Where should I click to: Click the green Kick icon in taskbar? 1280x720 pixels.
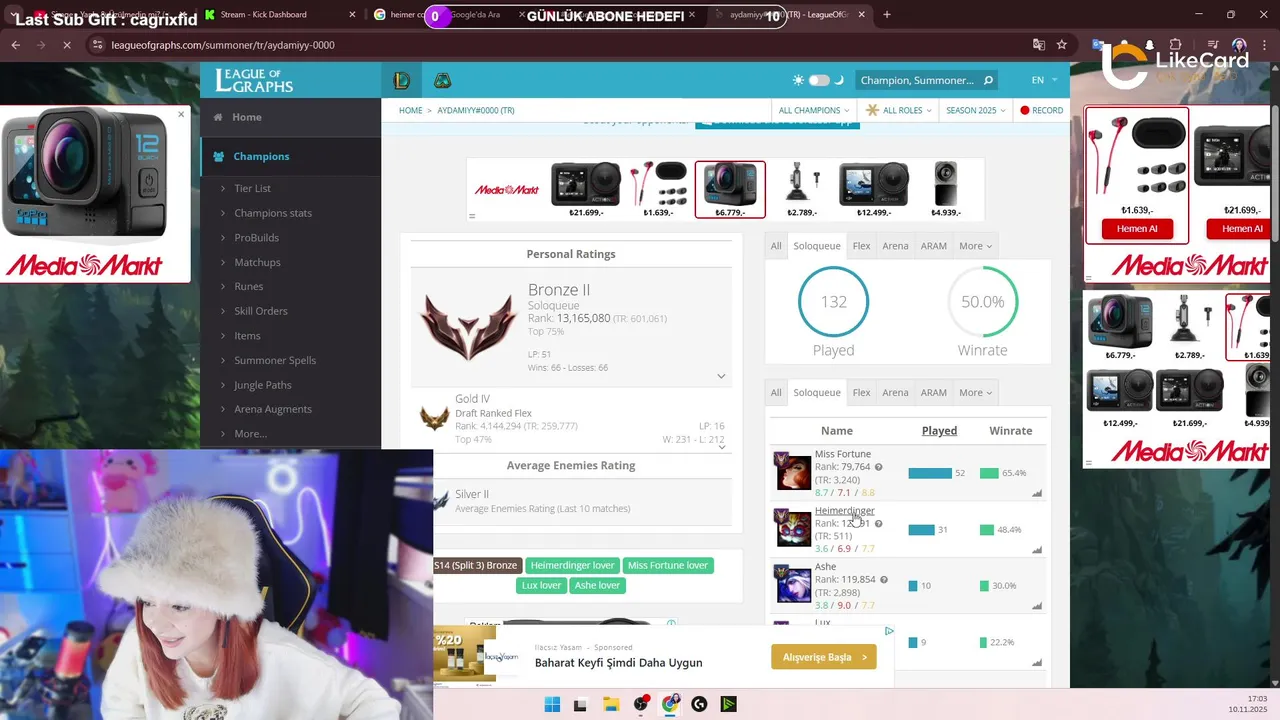(728, 704)
